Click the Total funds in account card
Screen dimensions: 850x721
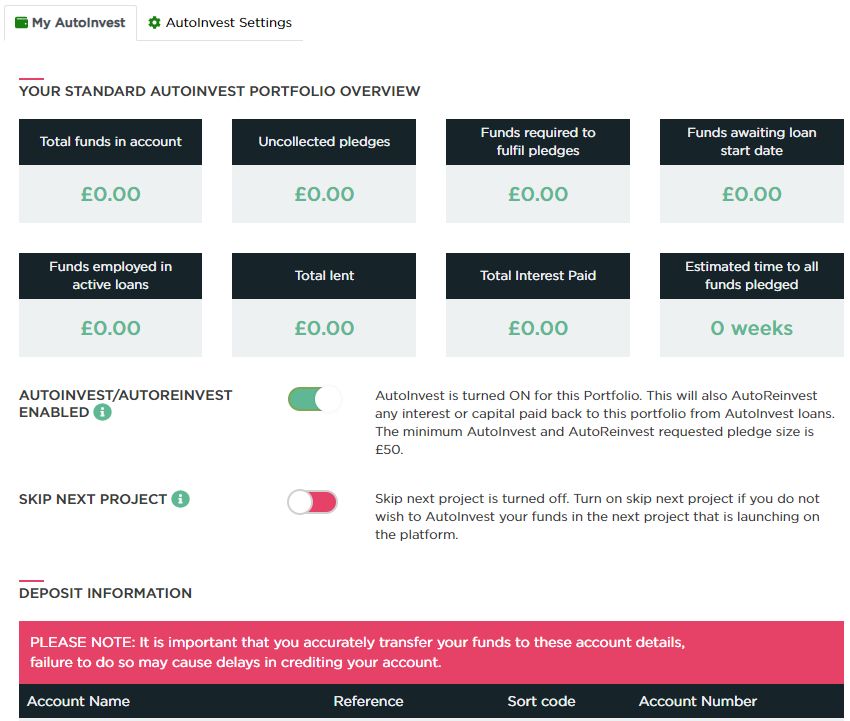(111, 171)
